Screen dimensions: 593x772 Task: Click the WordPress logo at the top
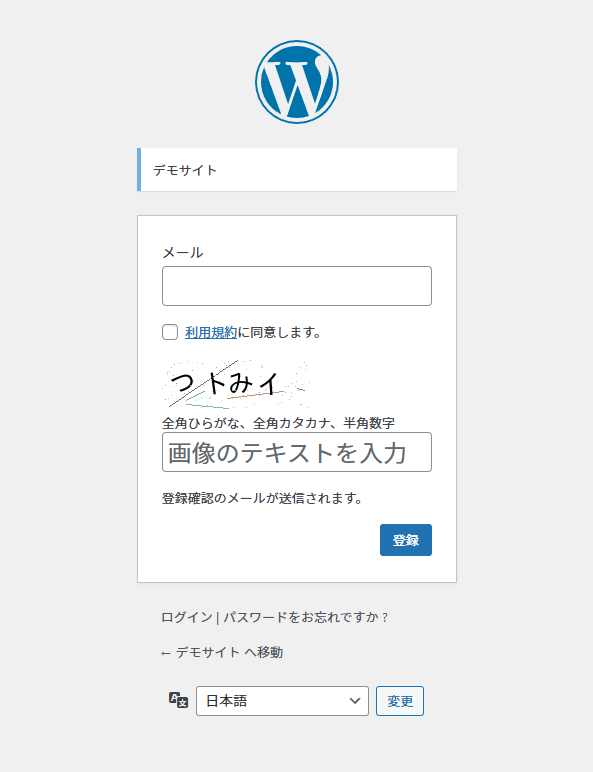[x=296, y=82]
